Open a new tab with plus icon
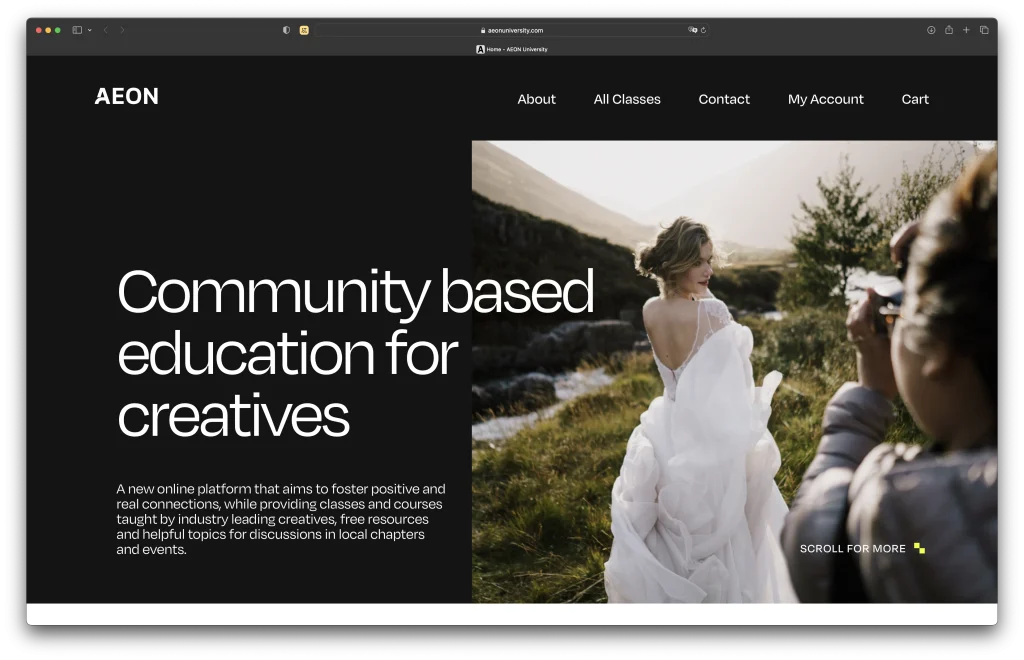The width and height of the screenshot is (1024, 660). click(x=966, y=30)
